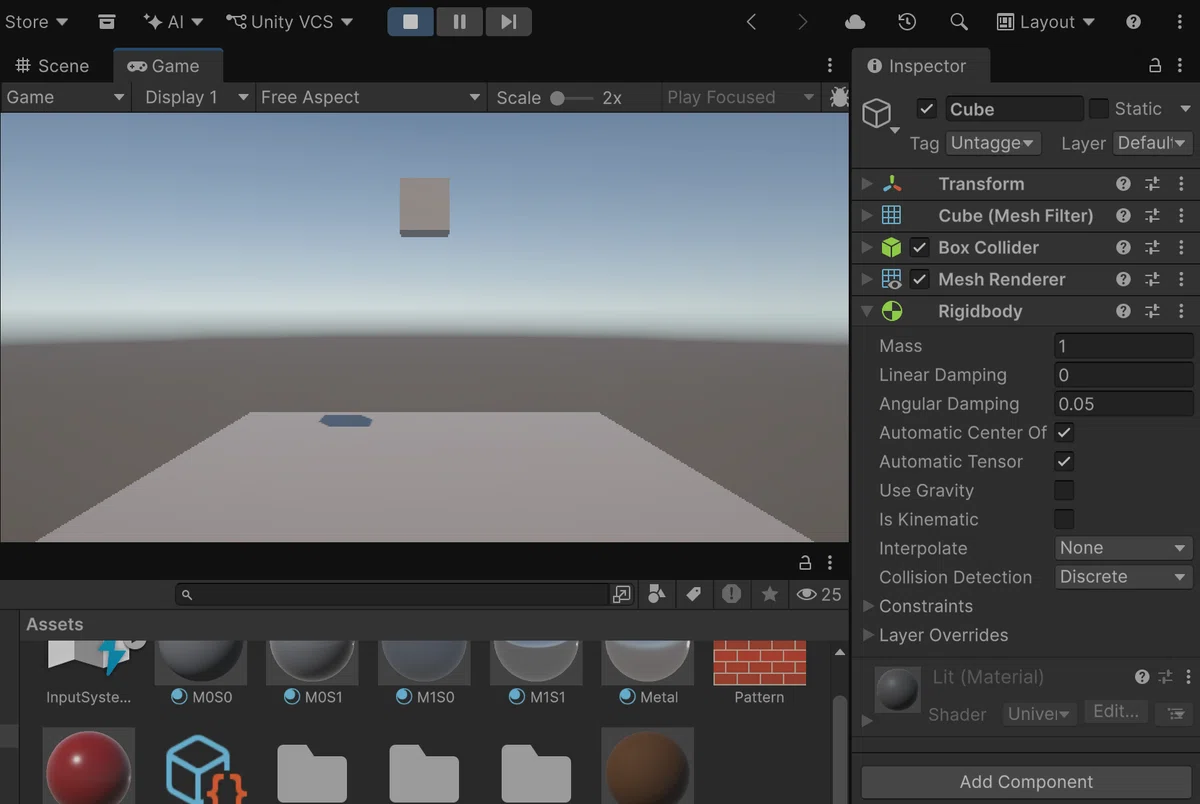Open undo history clock icon
This screenshot has width=1200, height=804.
[907, 22]
